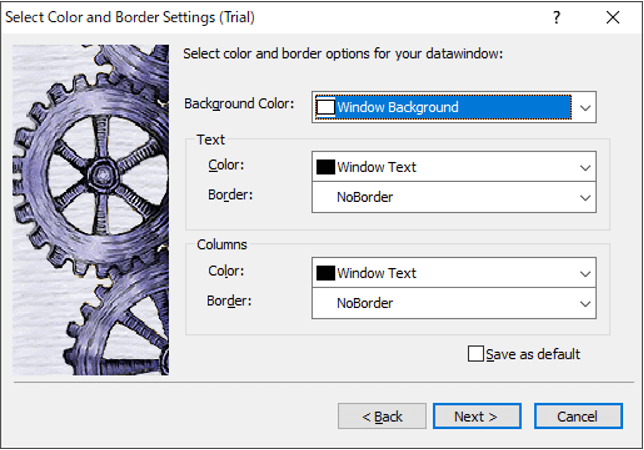Click the gears wizard illustration
This screenshot has width=644, height=450.
point(90,210)
